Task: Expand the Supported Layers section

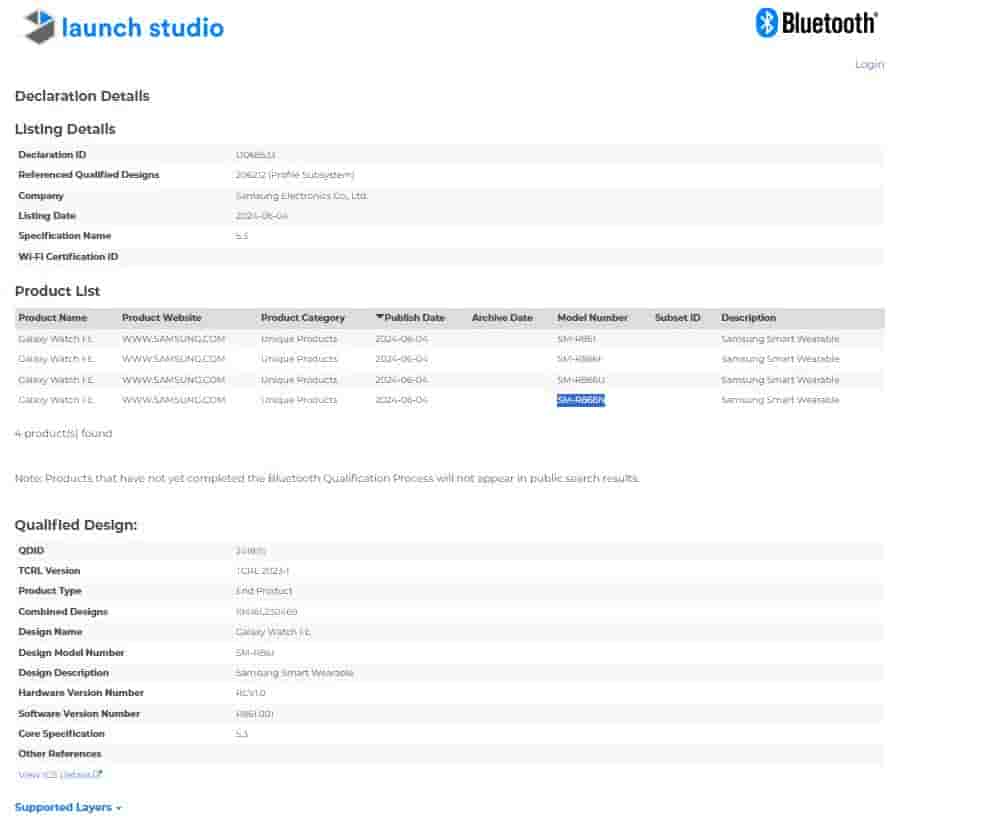Action: click(x=68, y=807)
